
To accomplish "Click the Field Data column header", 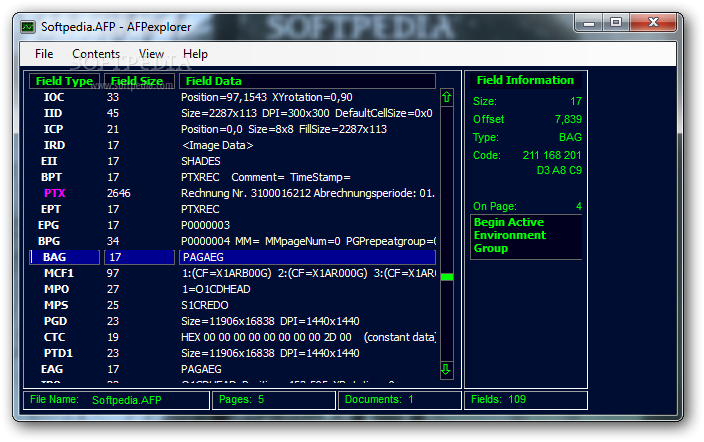I will click(x=308, y=81).
